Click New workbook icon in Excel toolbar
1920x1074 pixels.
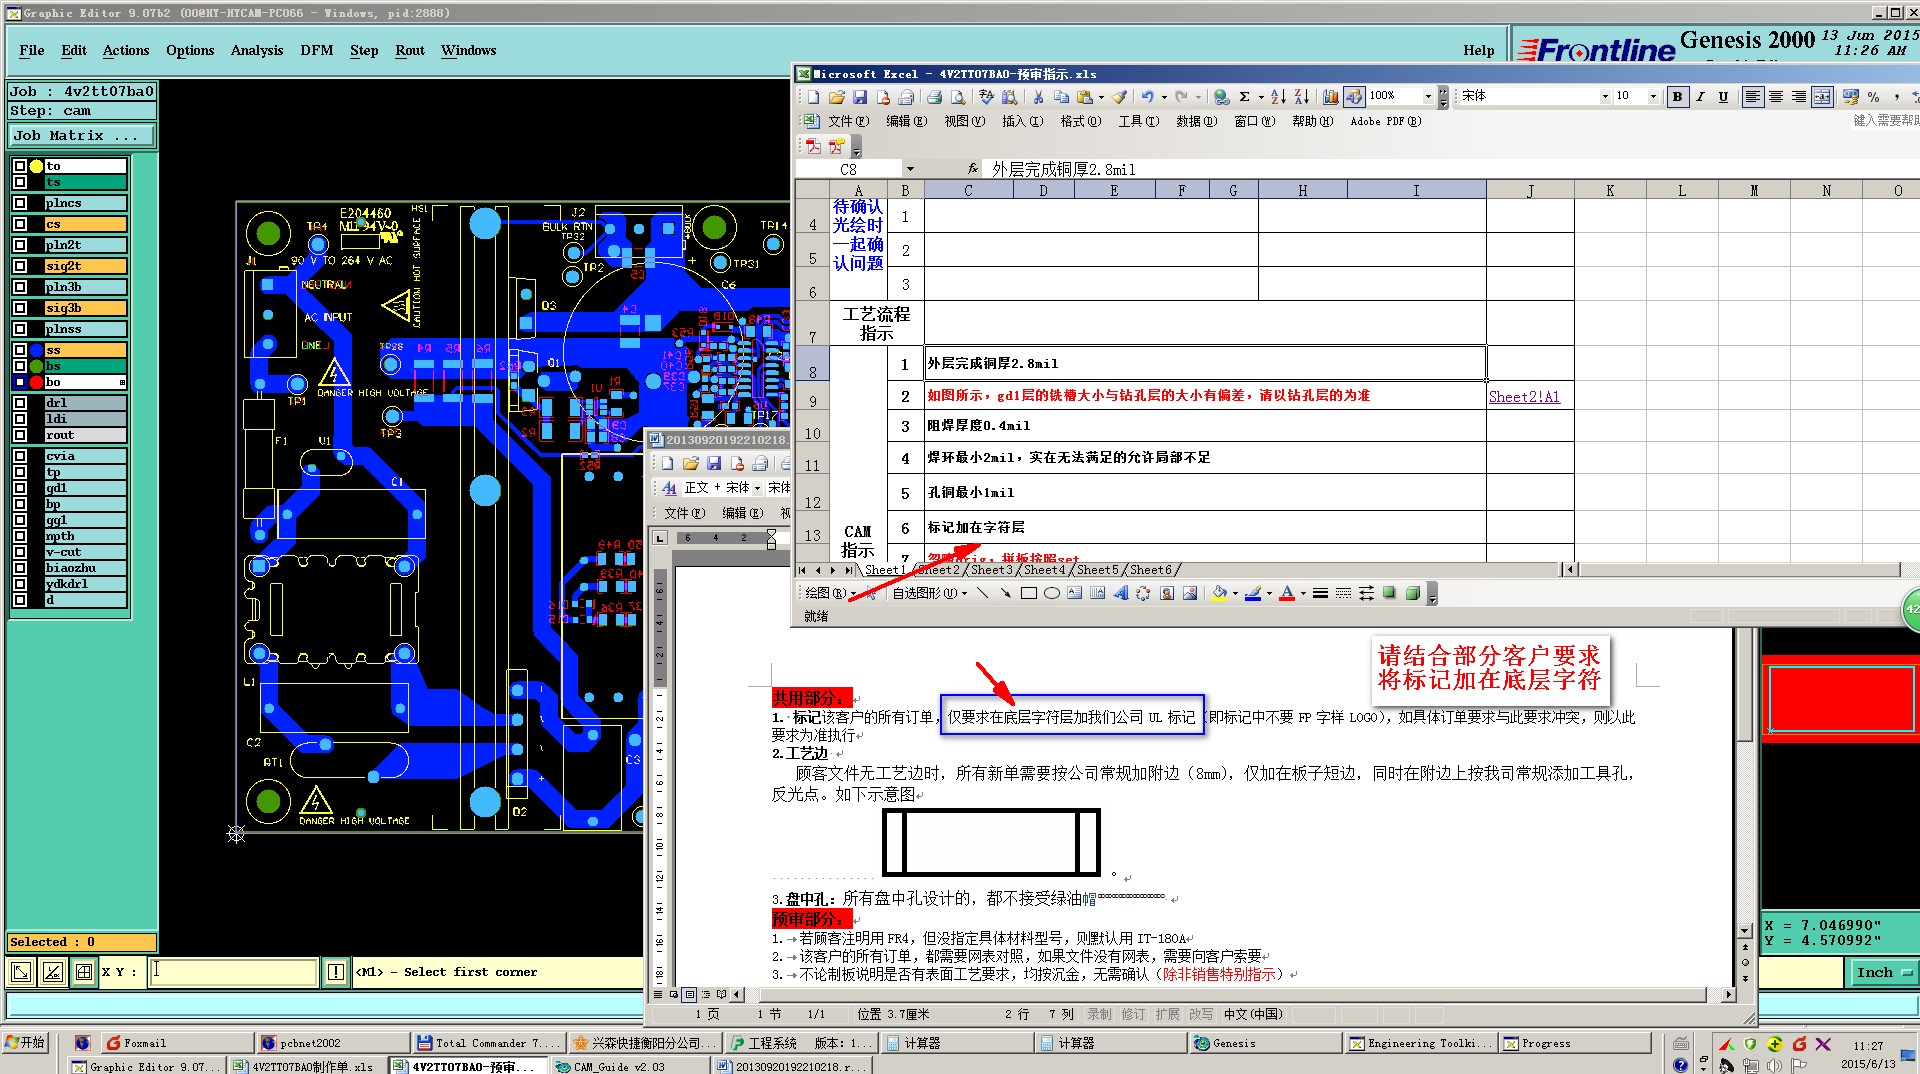pos(813,97)
